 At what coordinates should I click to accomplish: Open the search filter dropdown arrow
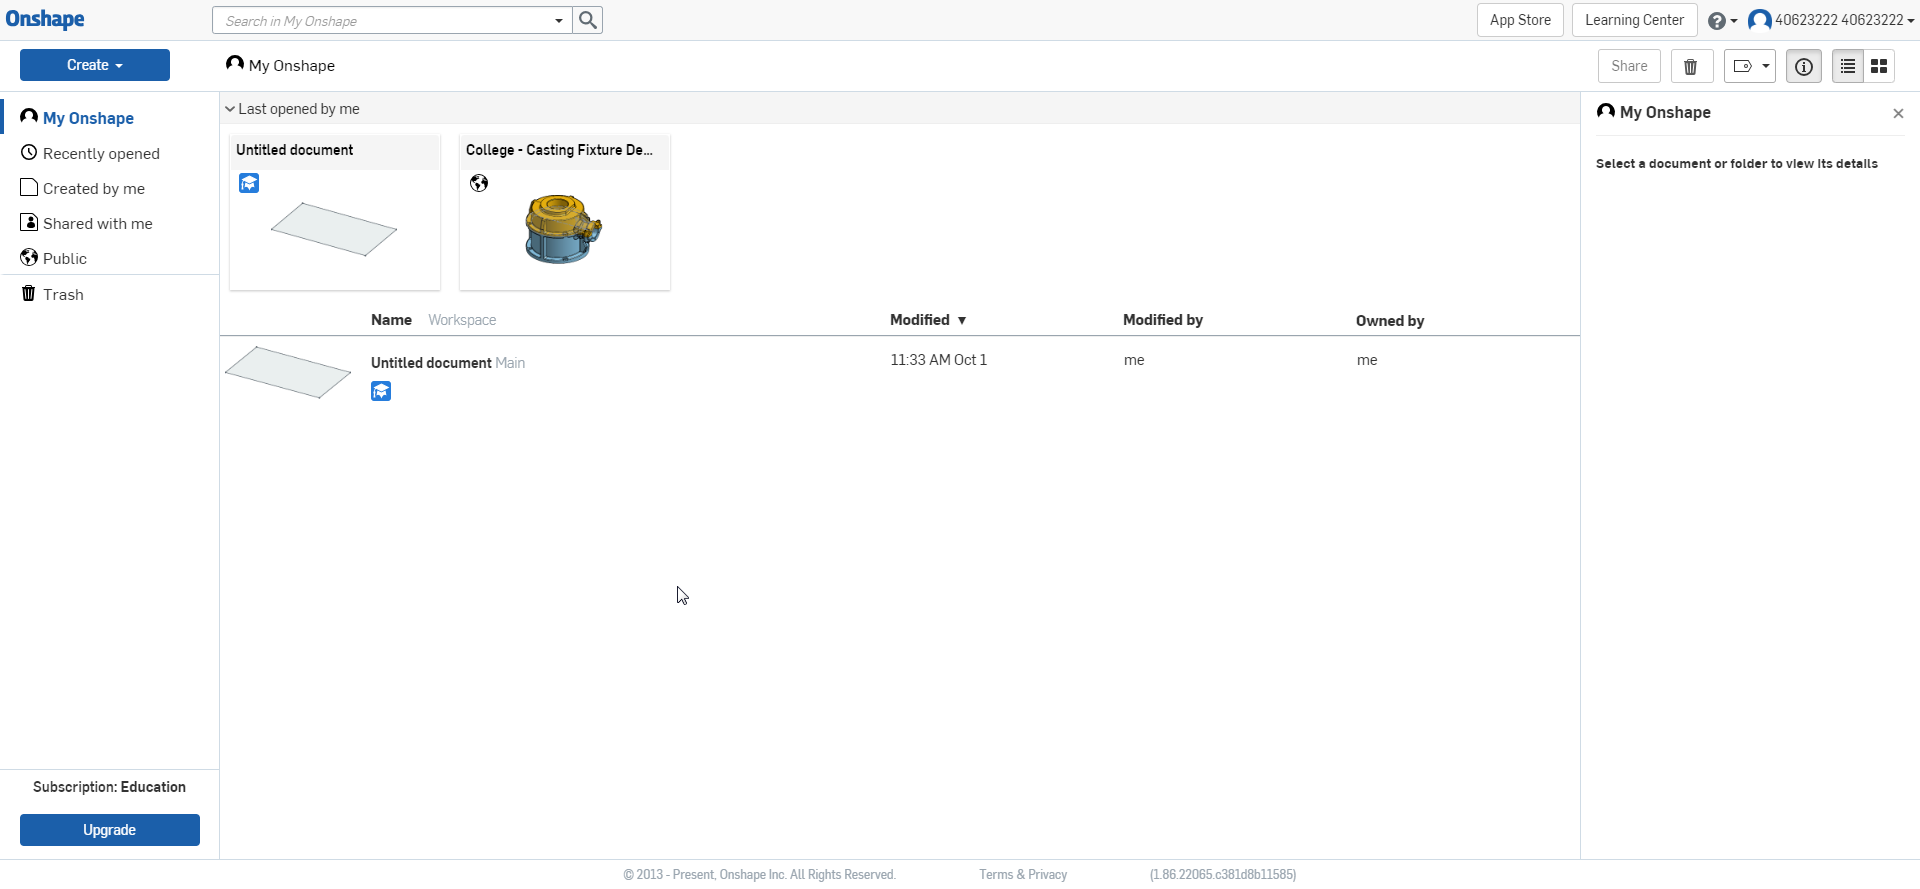558,21
